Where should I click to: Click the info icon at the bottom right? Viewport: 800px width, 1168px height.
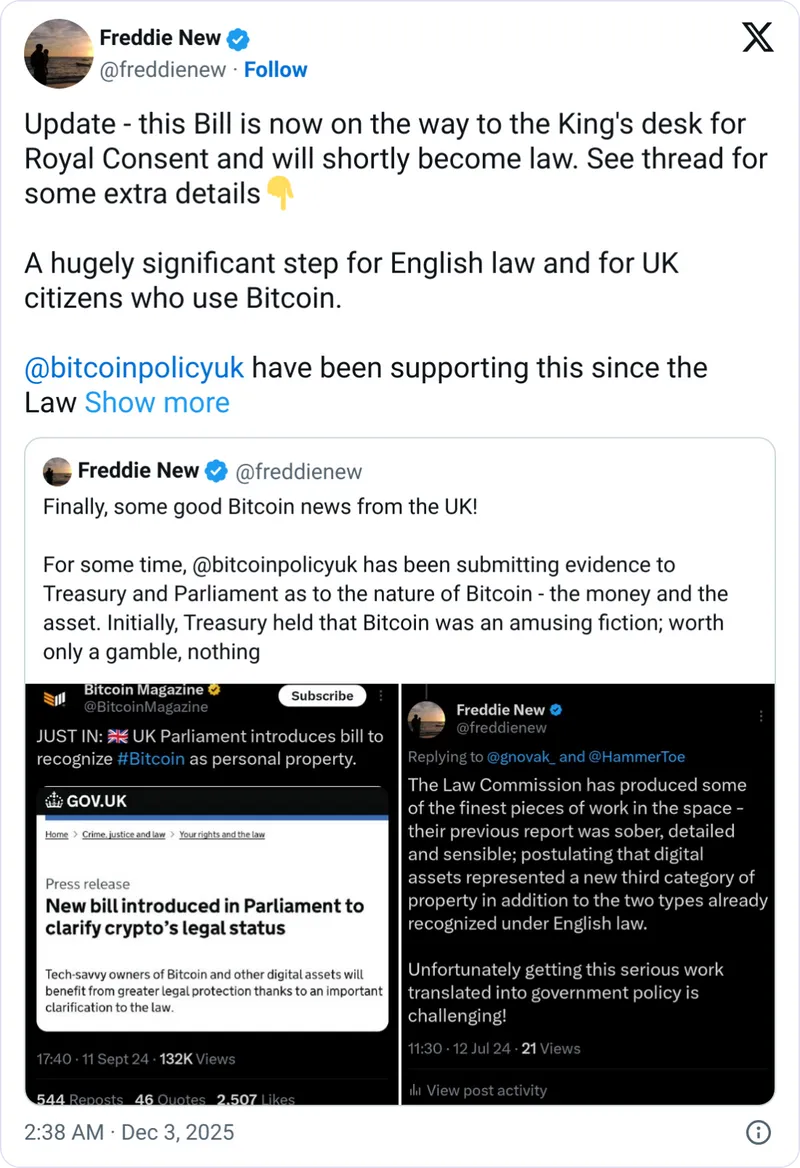click(x=758, y=1132)
